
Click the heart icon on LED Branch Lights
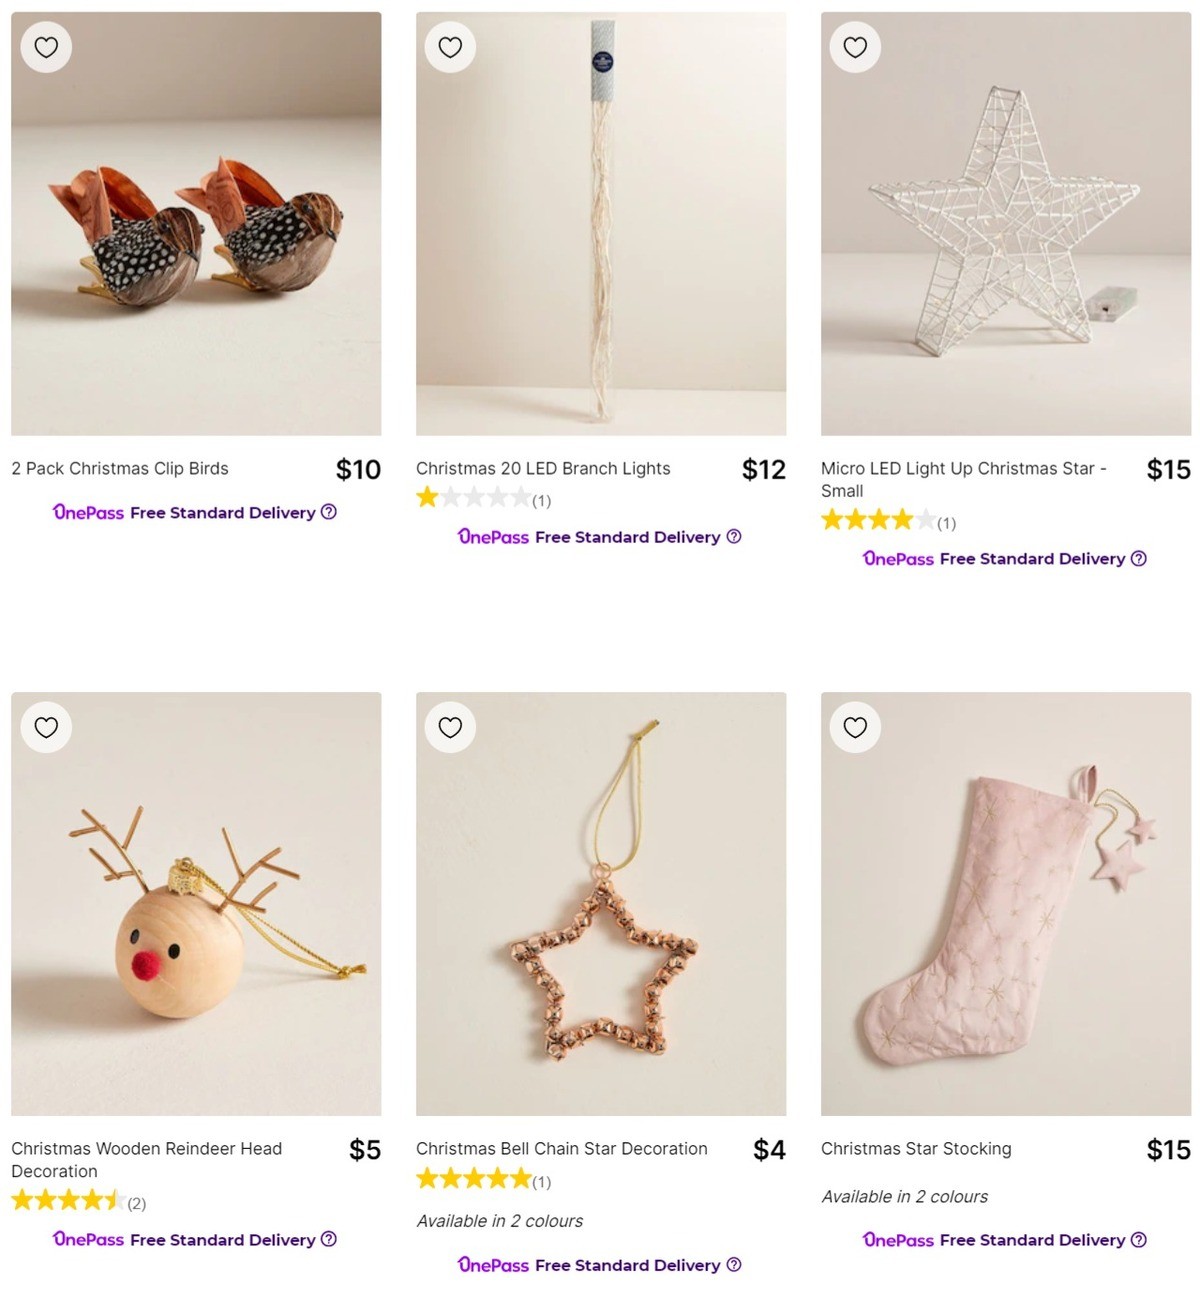[450, 46]
